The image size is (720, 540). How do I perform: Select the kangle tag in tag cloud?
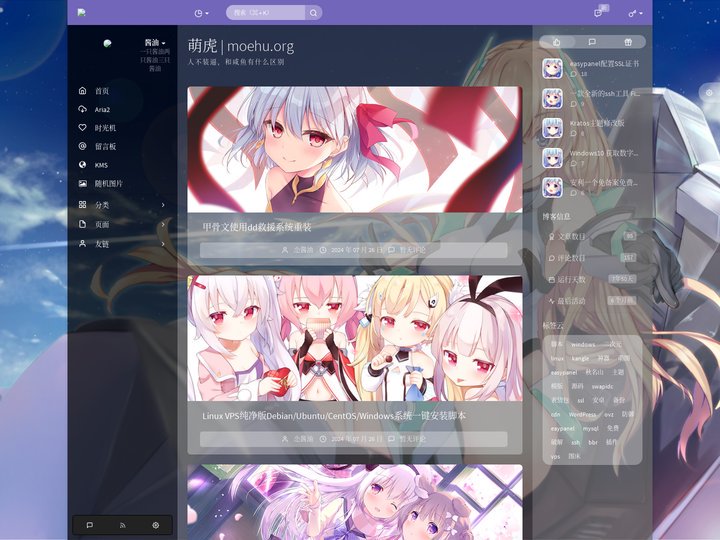click(580, 358)
